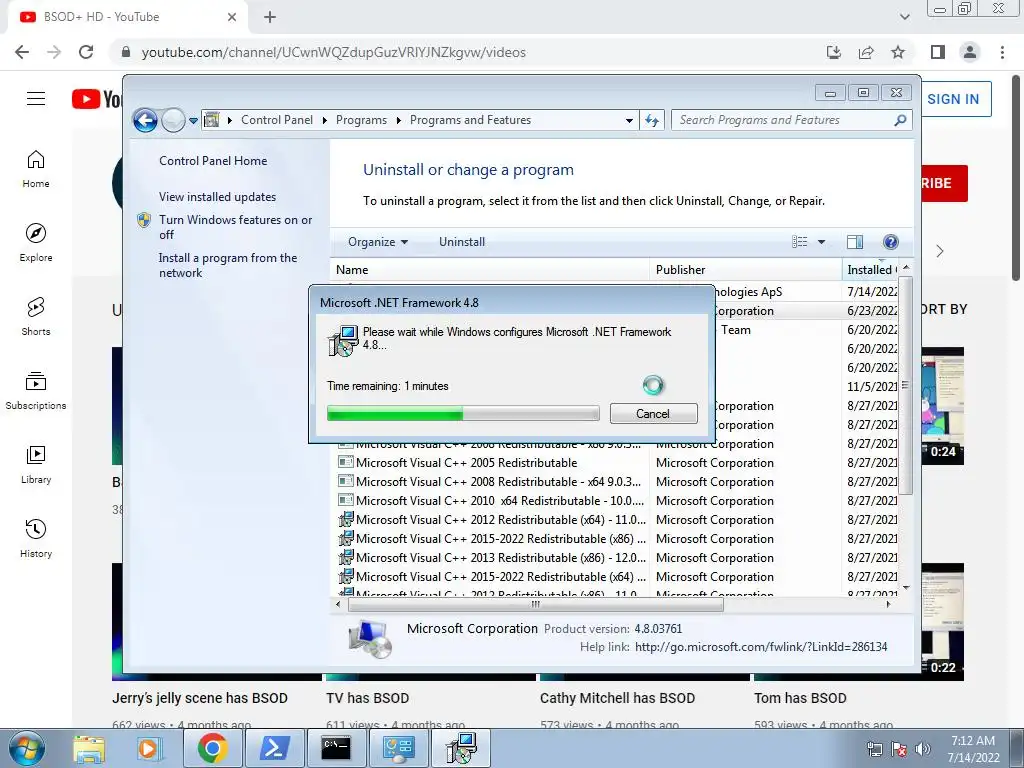
Task: Open the Windows Start button
Action: (27, 748)
